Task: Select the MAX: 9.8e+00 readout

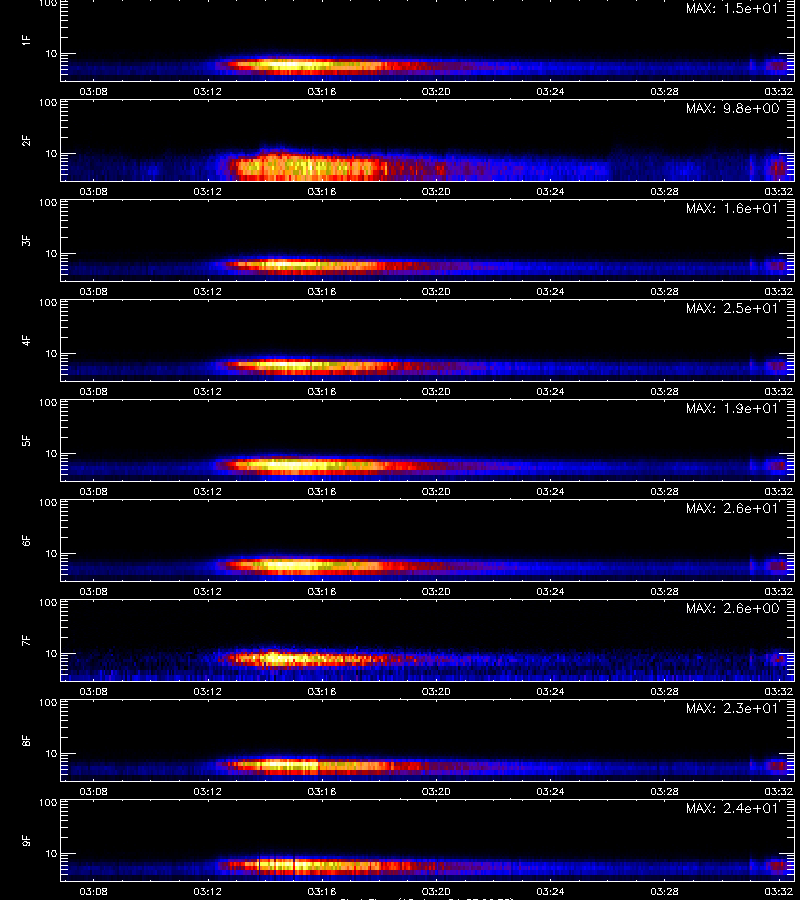Action: (x=732, y=108)
